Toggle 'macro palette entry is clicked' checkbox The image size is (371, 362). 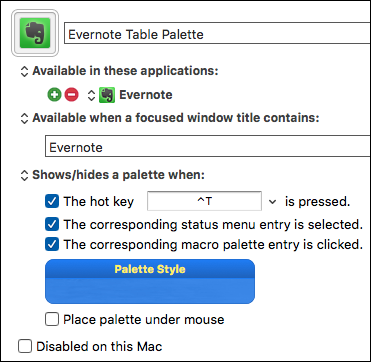(x=52, y=244)
